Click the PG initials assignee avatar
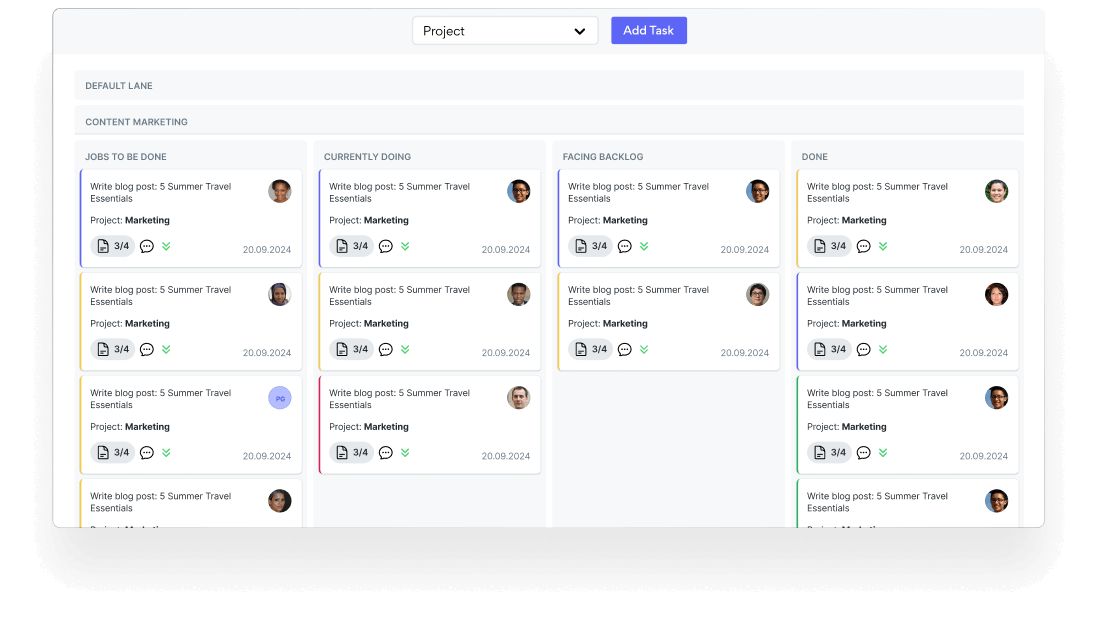The height and width of the screenshot is (625, 1097). 280,398
